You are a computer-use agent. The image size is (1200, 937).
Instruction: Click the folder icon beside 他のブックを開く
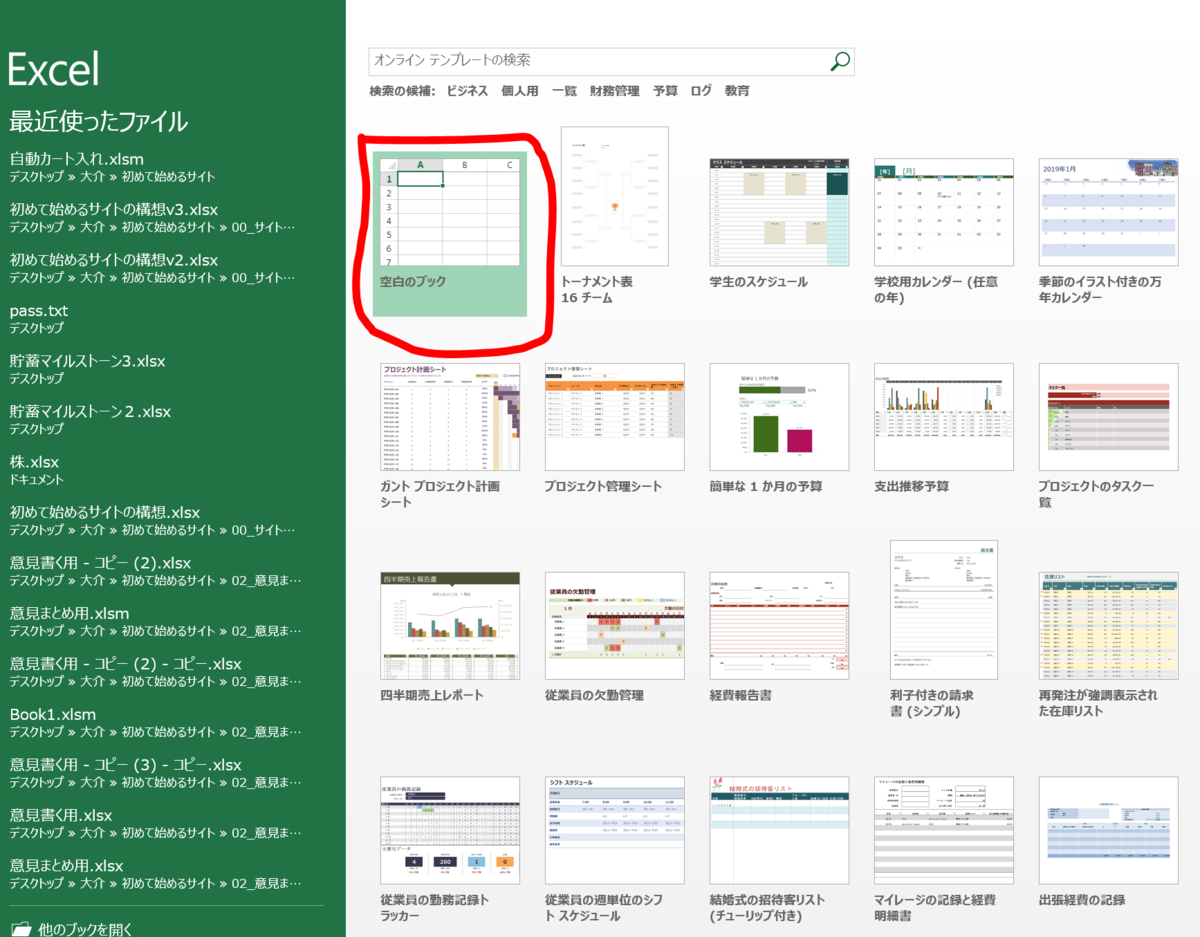point(20,929)
